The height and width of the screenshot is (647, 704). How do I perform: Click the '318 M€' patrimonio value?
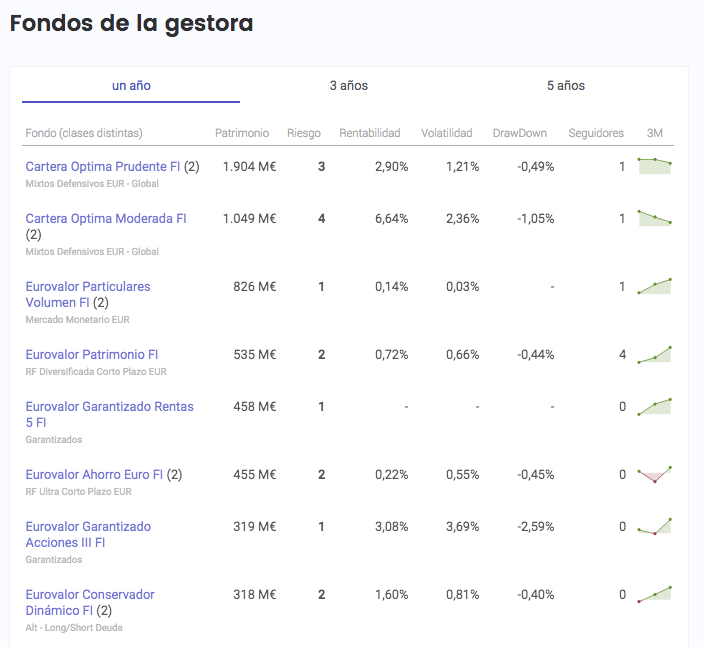click(255, 594)
